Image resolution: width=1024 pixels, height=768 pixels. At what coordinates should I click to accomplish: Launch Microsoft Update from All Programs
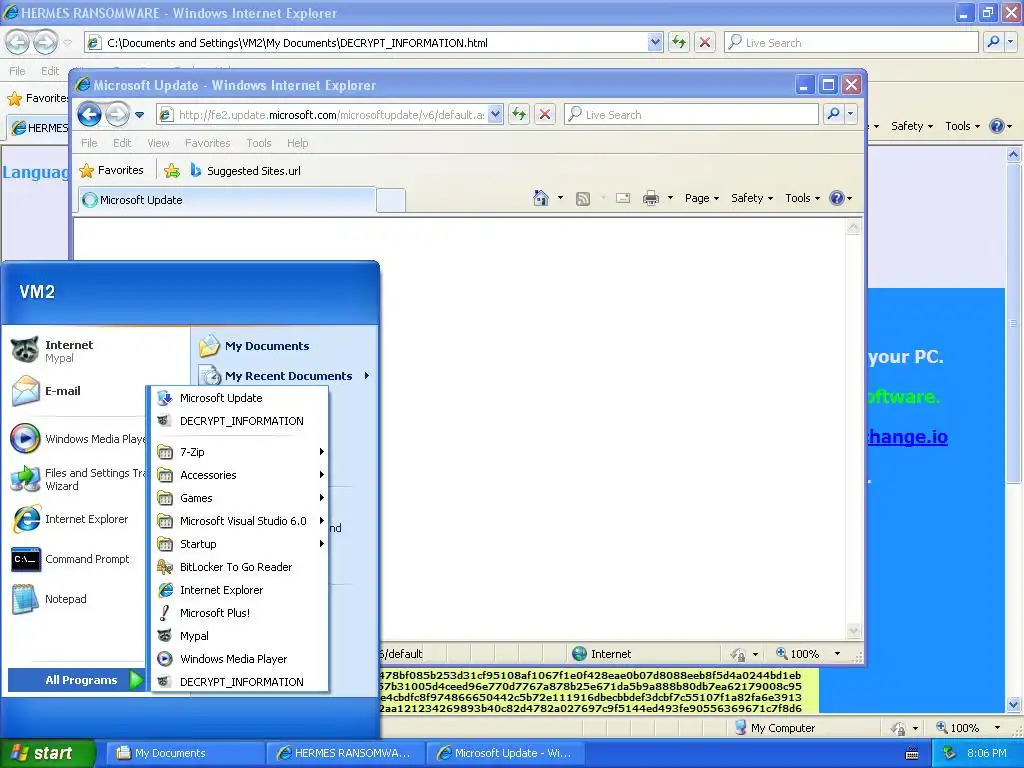coord(240,398)
